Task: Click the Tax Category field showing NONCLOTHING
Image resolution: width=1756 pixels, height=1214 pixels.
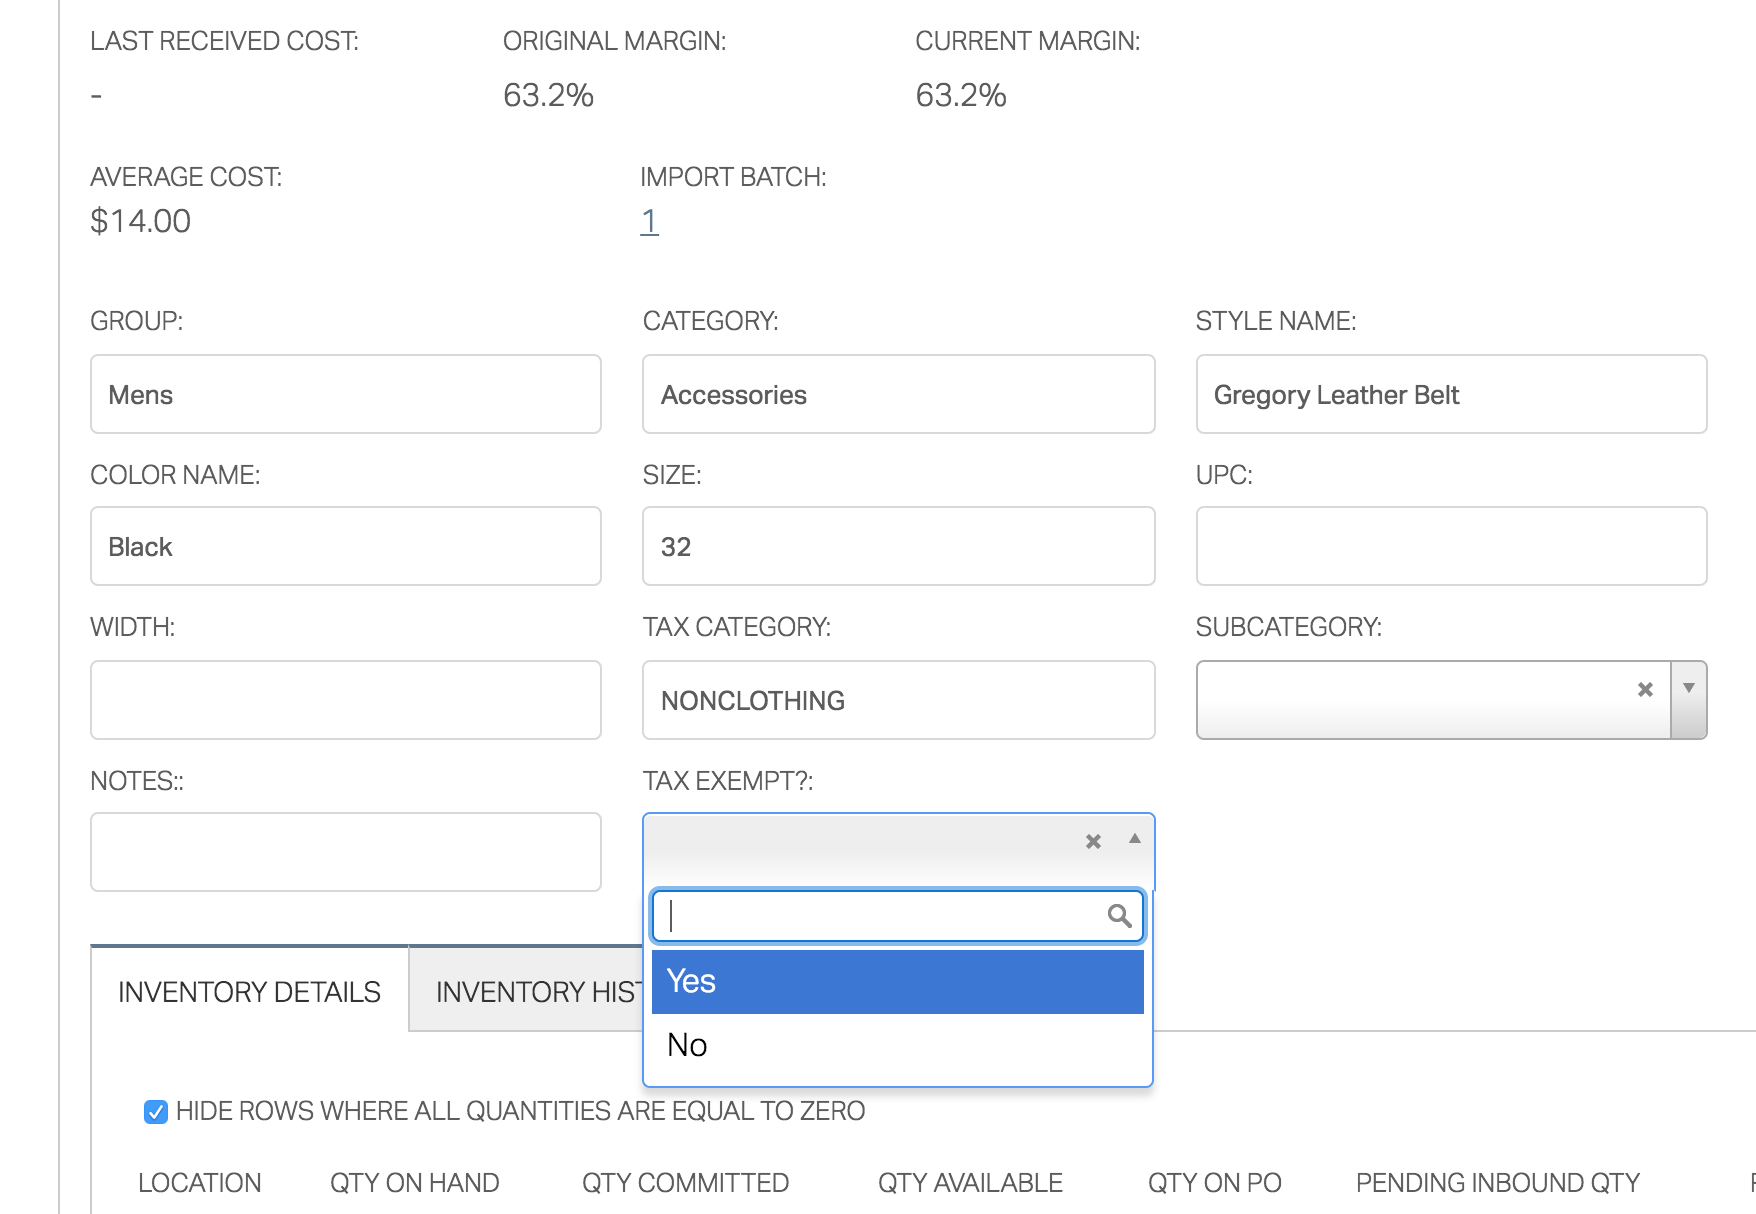Action: [897, 700]
